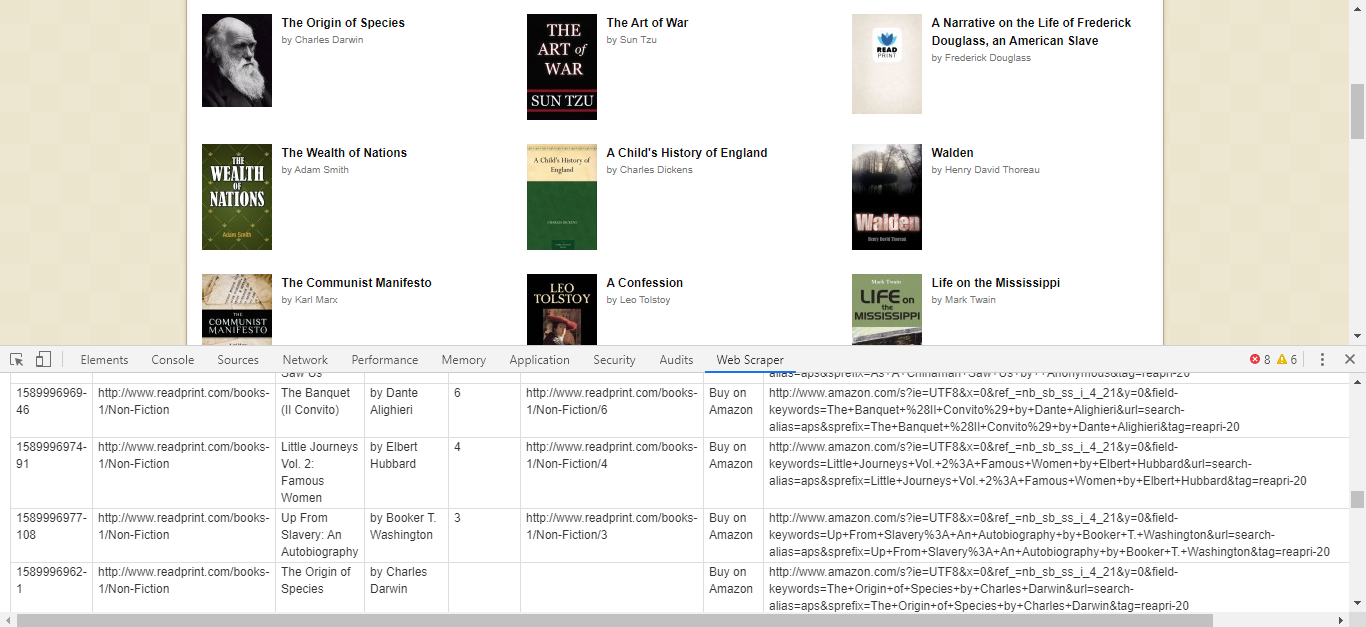This screenshot has width=1366, height=627.
Task: Open the Application tab
Action: point(539,360)
